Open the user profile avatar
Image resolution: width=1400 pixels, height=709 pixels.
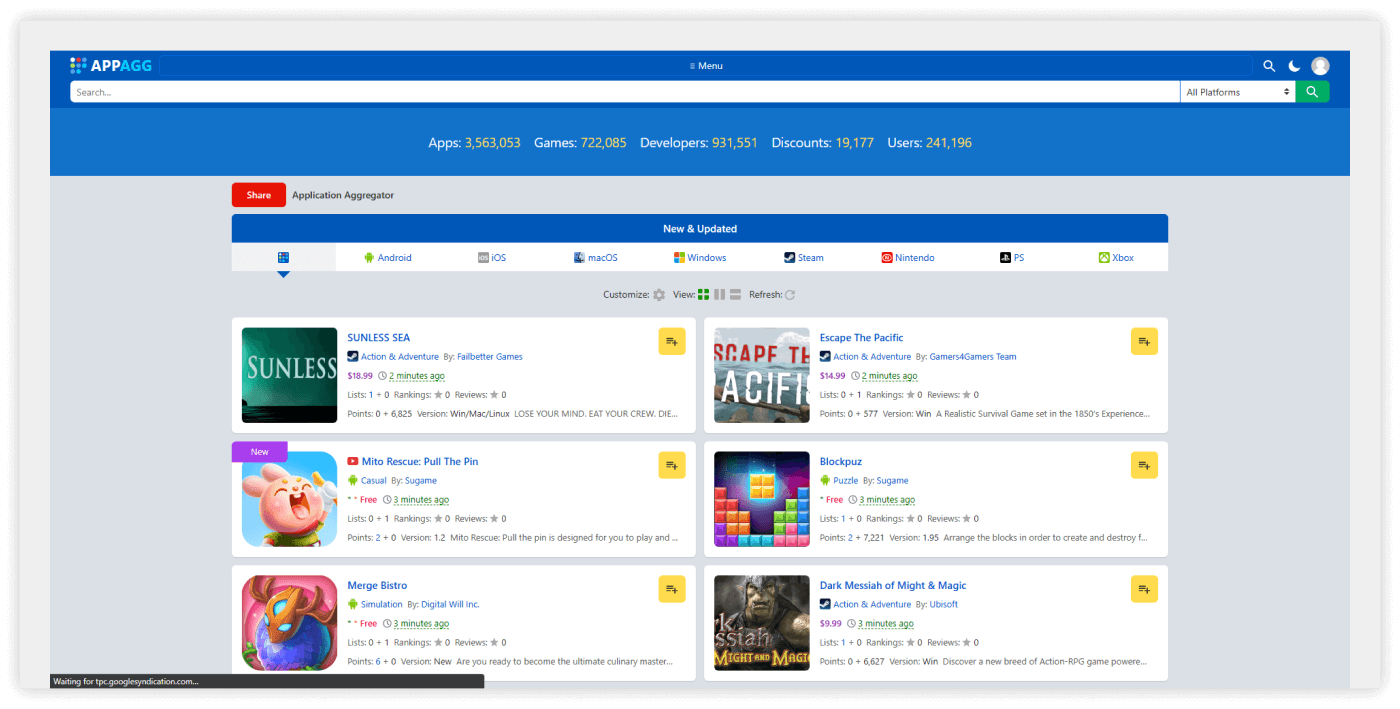(x=1320, y=66)
